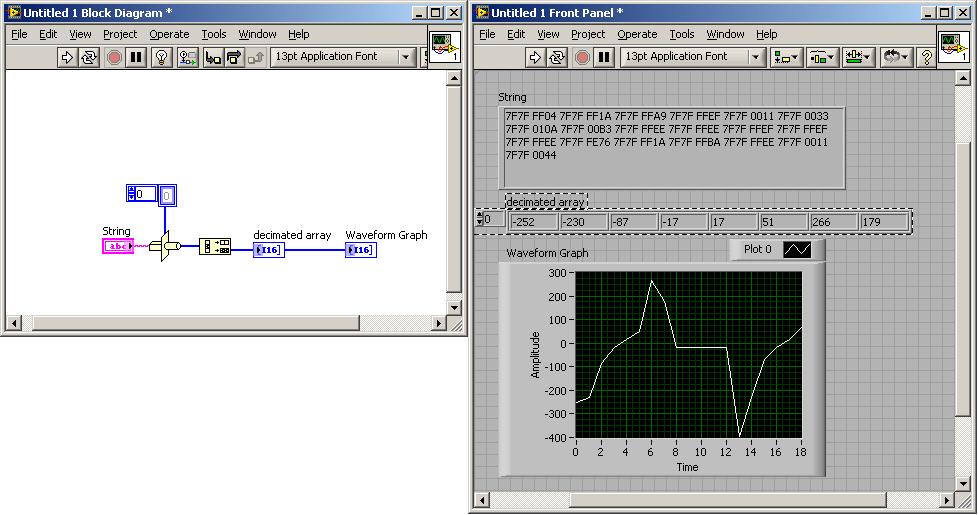Open Operate menu in Front Panel window
Screen dimensions: 978x515
point(637,34)
